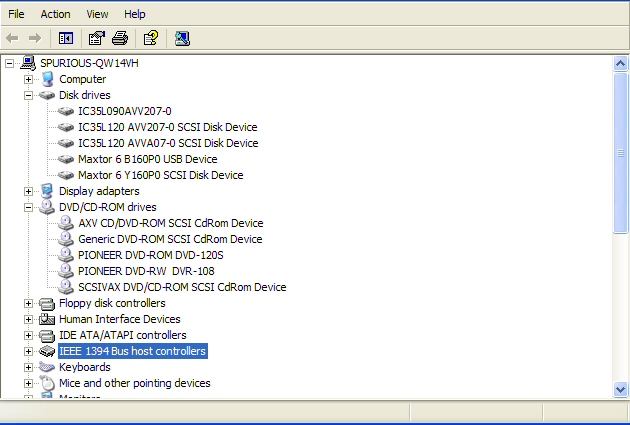
Task: Collapse the Disk drives category
Action: pyautogui.click(x=28, y=95)
